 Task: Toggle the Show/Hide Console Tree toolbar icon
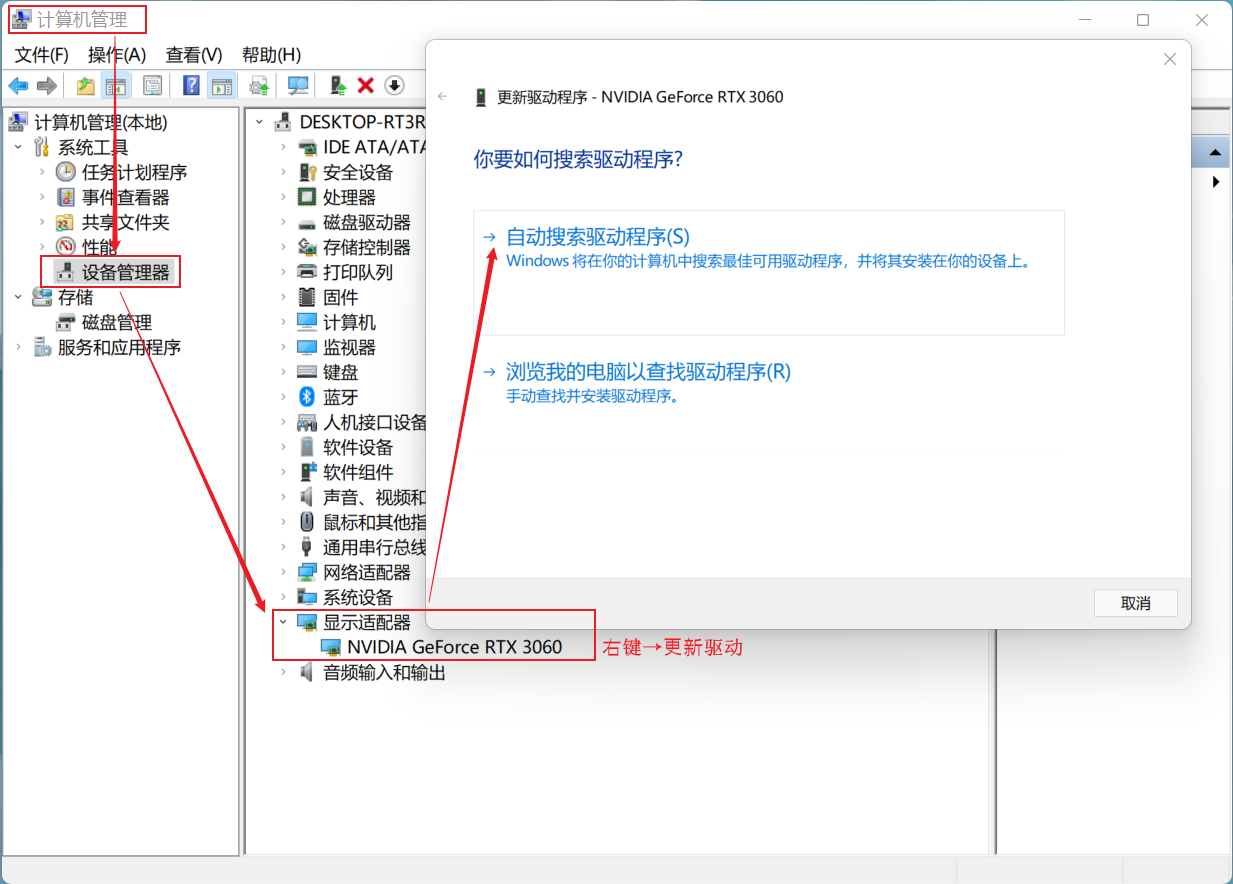116,86
